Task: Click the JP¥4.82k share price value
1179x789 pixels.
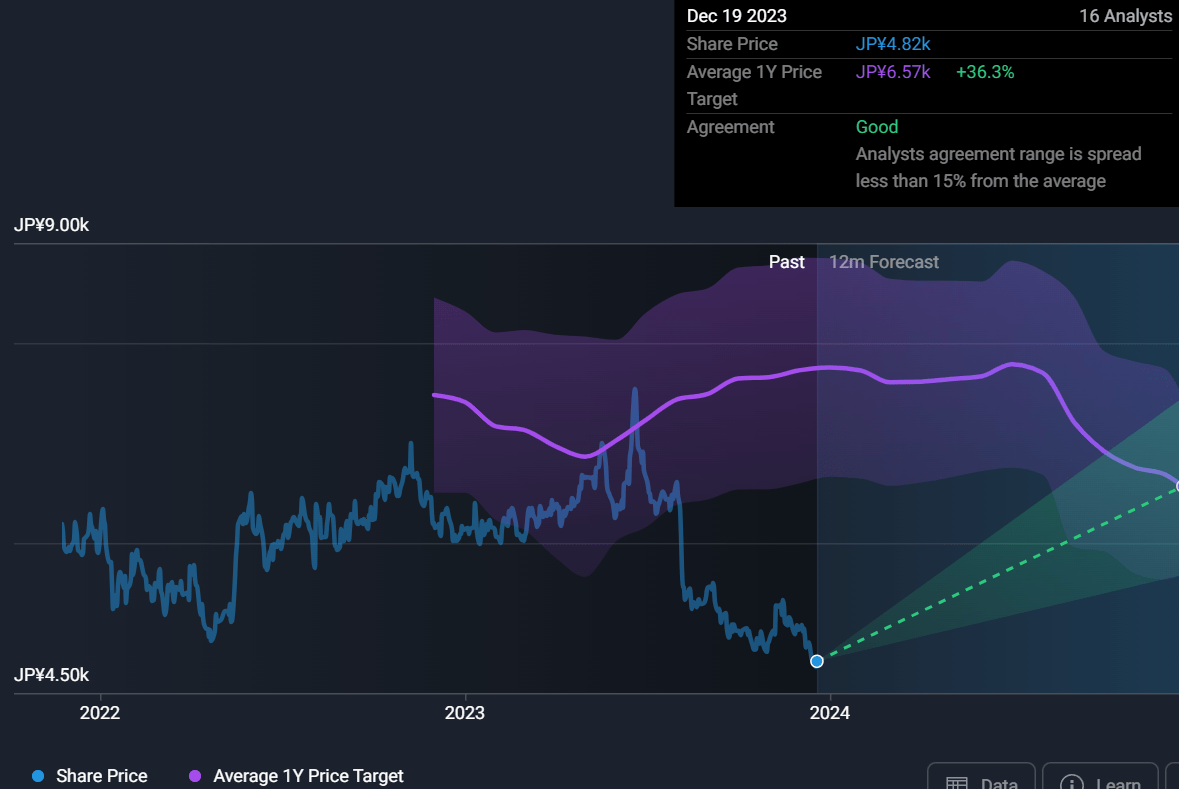Action: (893, 44)
